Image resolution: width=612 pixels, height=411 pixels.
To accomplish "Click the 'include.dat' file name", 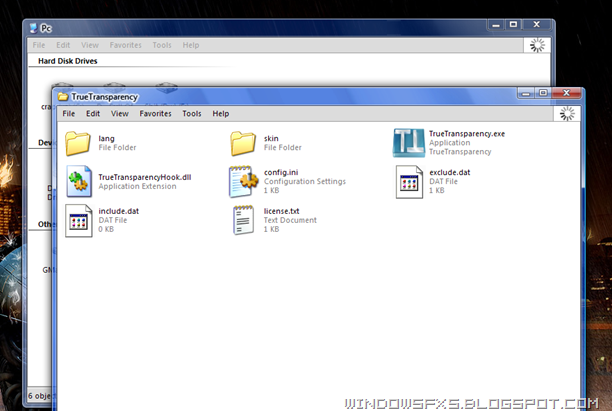I will click(119, 211).
